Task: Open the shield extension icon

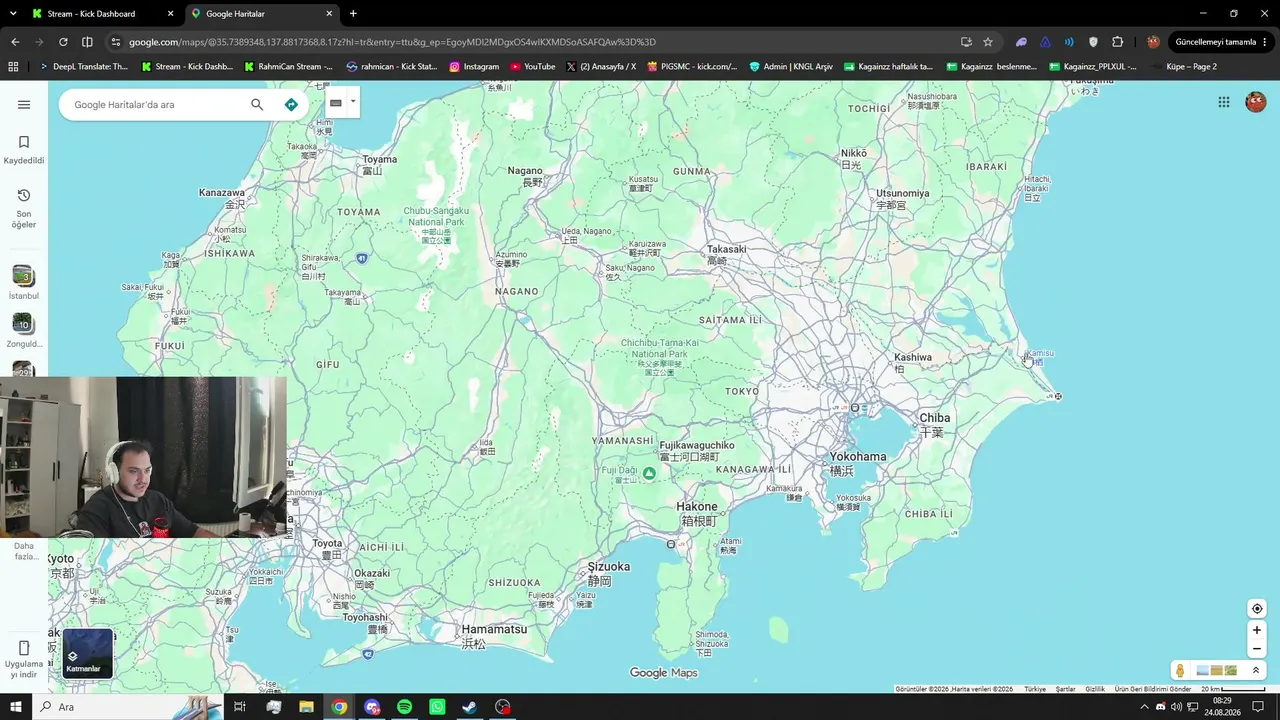Action: coord(1093,42)
